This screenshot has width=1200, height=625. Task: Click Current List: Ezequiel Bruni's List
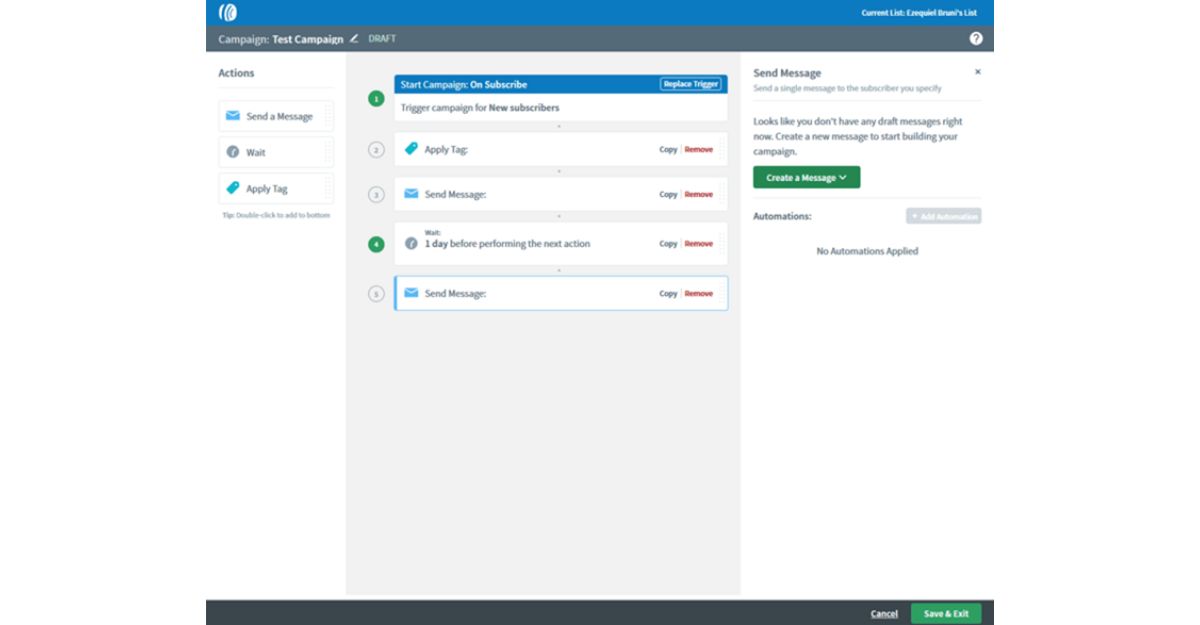pos(919,13)
